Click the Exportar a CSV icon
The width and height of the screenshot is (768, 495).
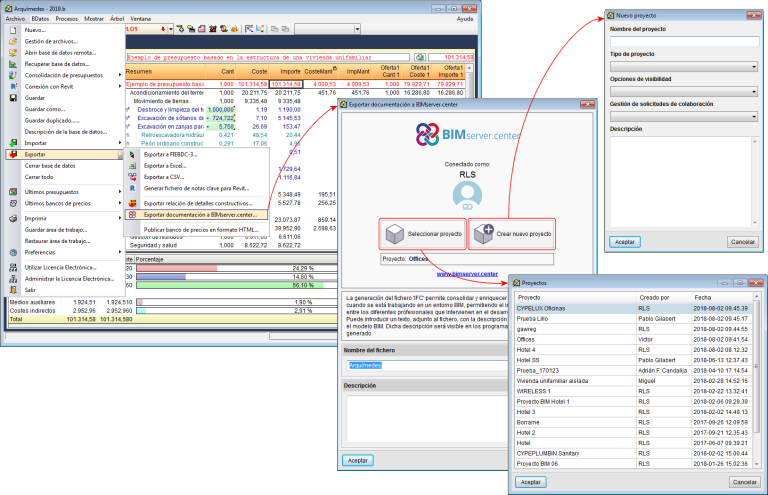click(x=132, y=177)
